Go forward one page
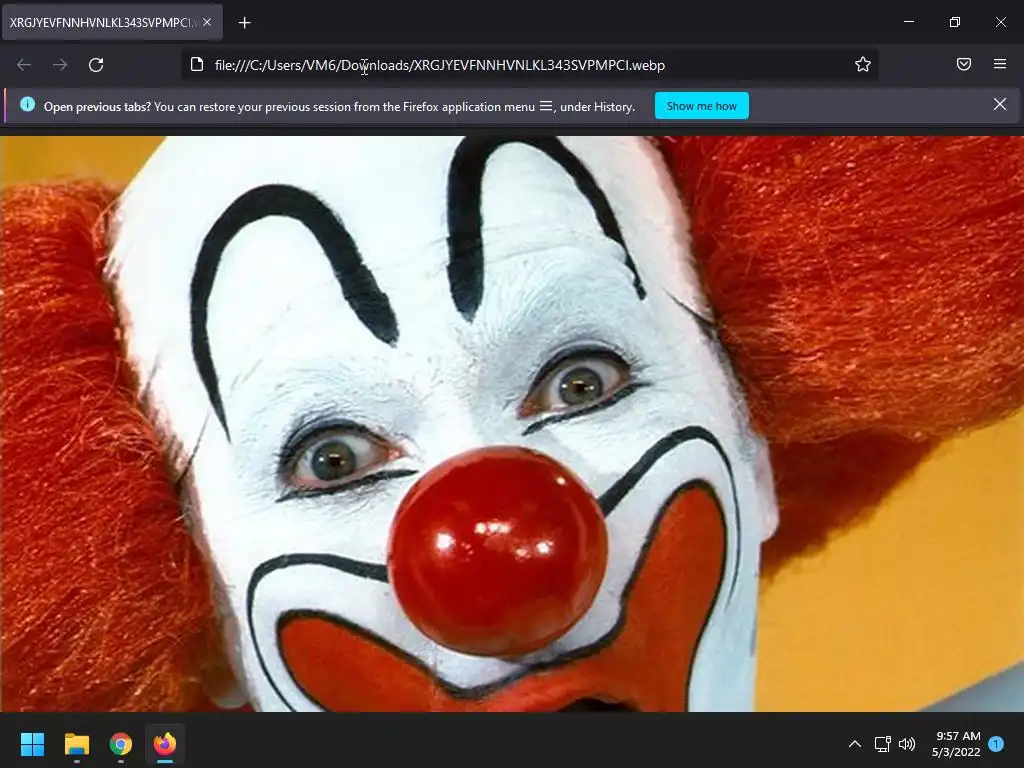The image size is (1024, 768). (60, 65)
